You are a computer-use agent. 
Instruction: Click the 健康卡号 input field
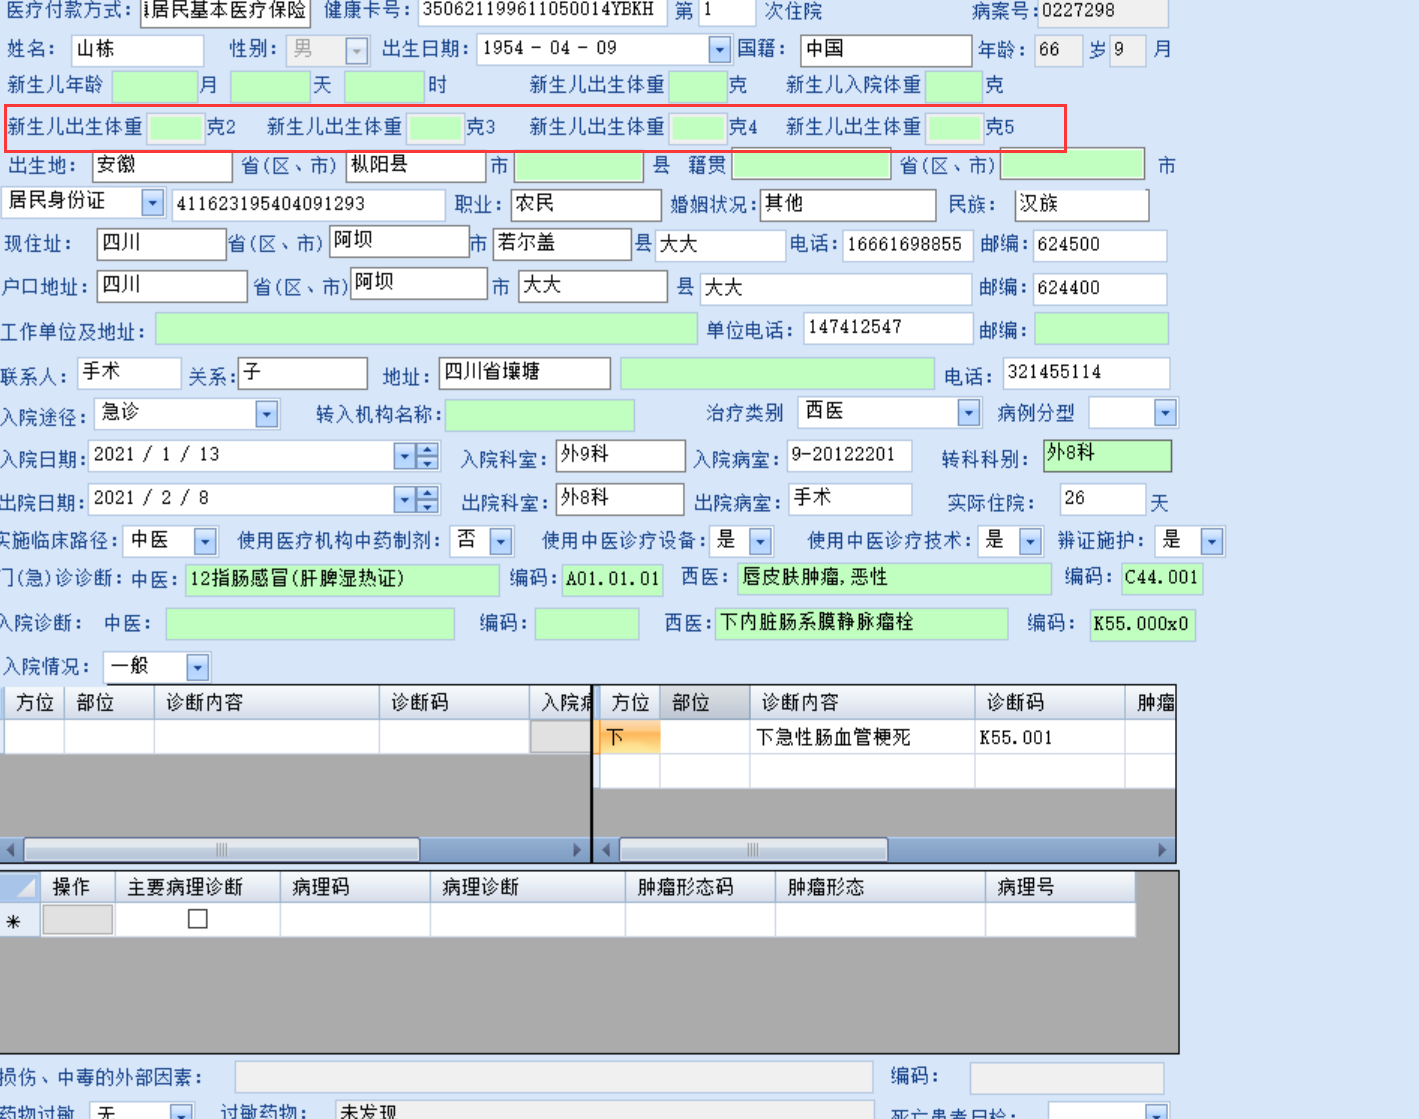[x=541, y=11]
